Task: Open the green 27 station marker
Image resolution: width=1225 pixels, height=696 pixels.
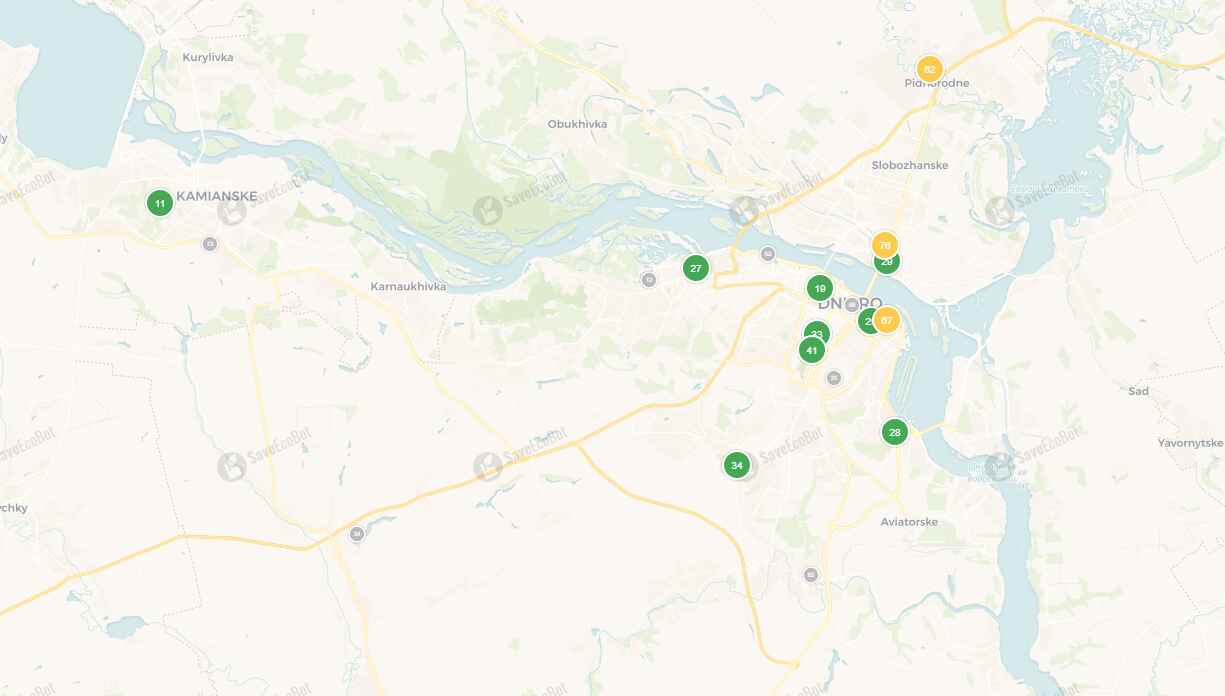Action: 696,268
